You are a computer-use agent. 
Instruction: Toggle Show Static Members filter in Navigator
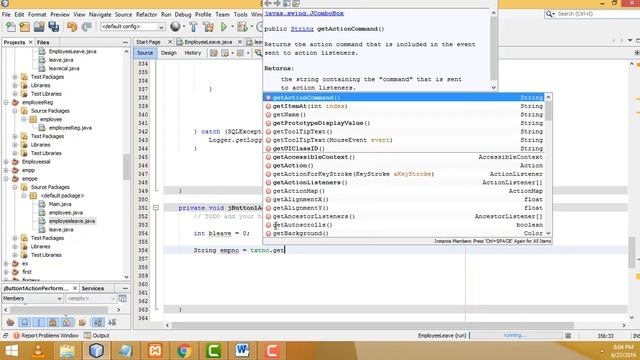(39, 322)
